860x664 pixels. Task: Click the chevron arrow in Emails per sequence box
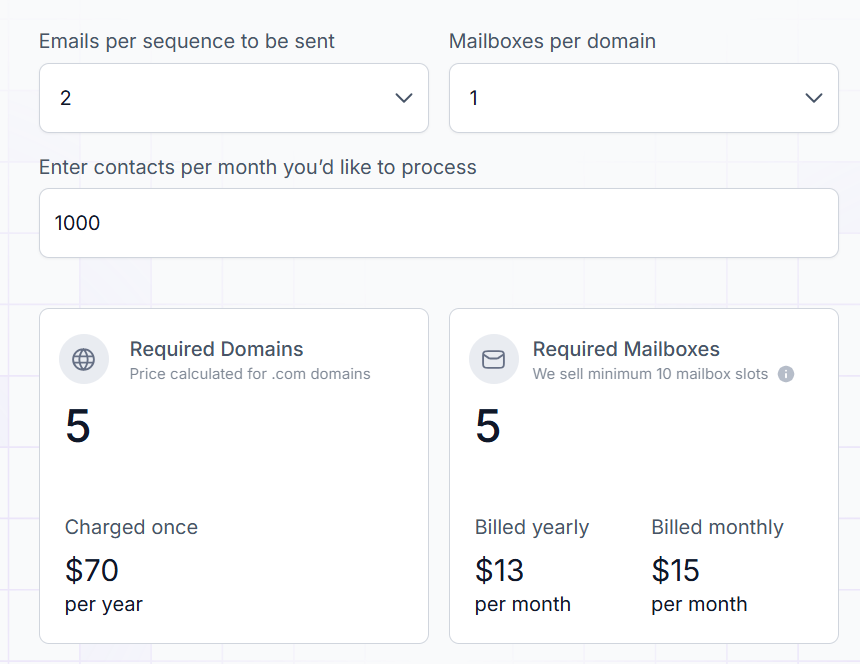point(404,98)
